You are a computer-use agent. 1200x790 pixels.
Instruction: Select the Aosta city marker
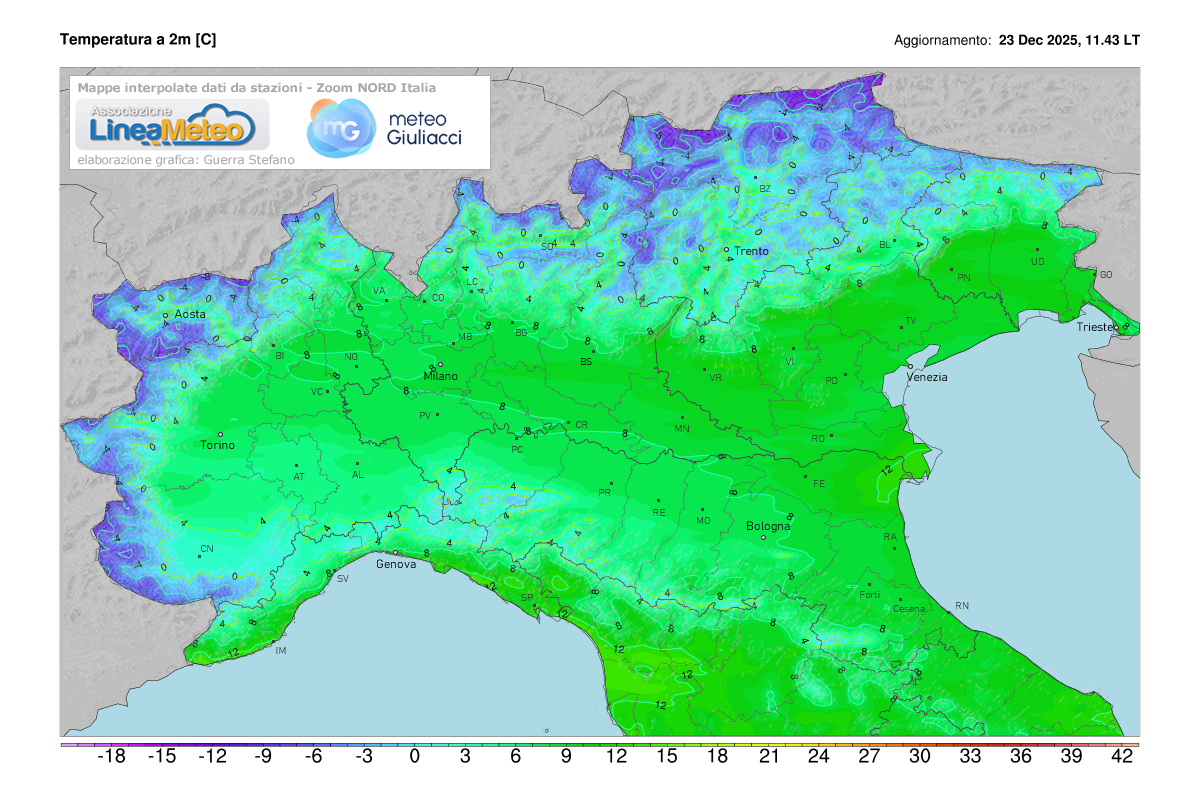166,316
